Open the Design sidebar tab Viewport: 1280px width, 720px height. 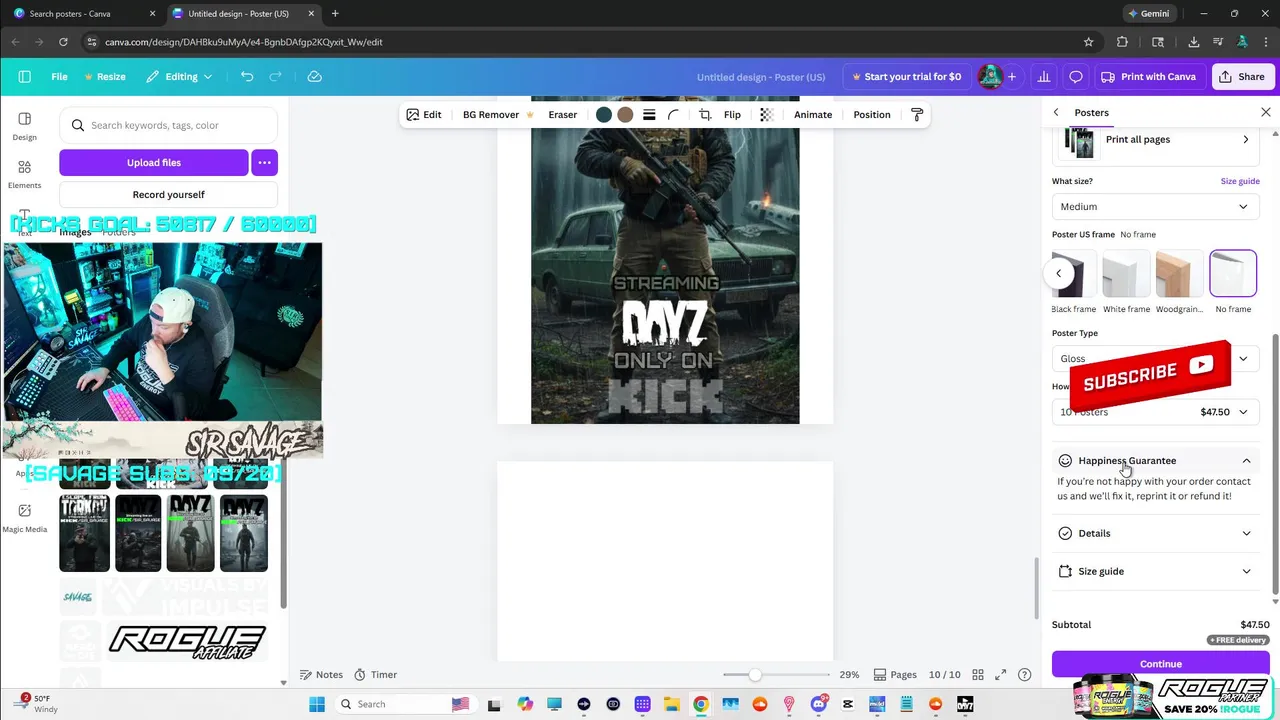(24, 126)
